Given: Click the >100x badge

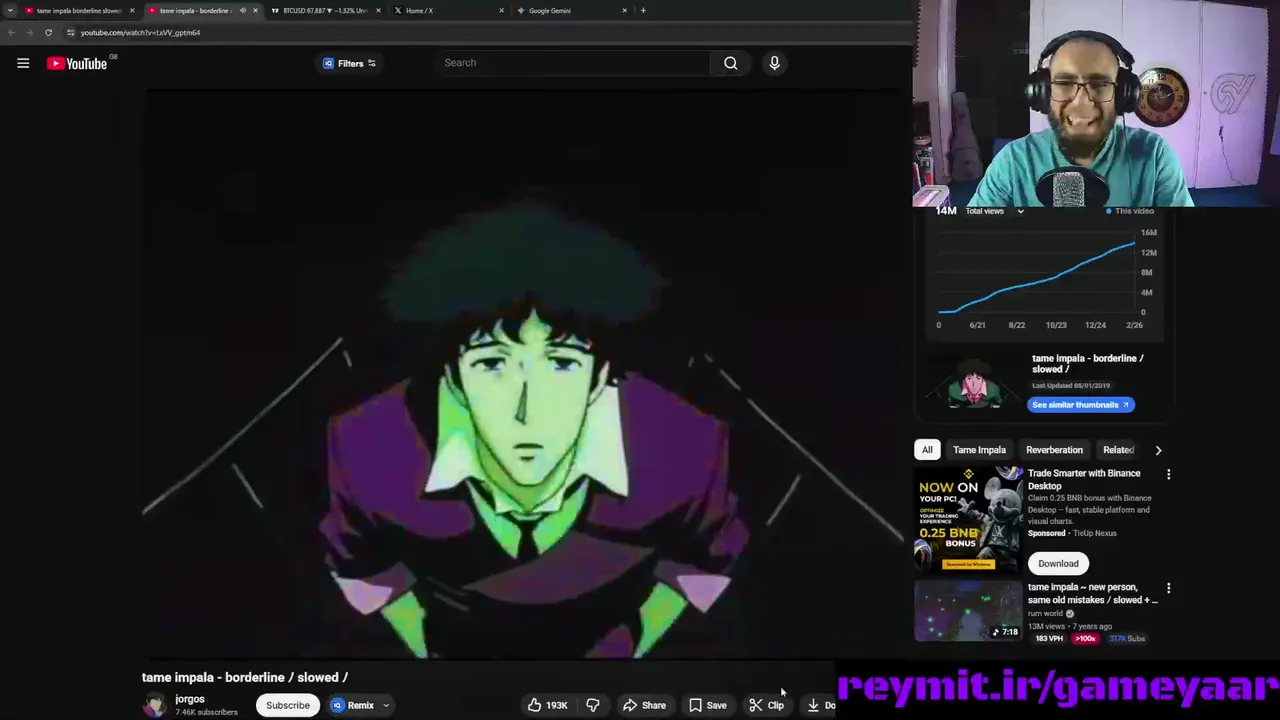Looking at the screenshot, I should click(x=1085, y=638).
